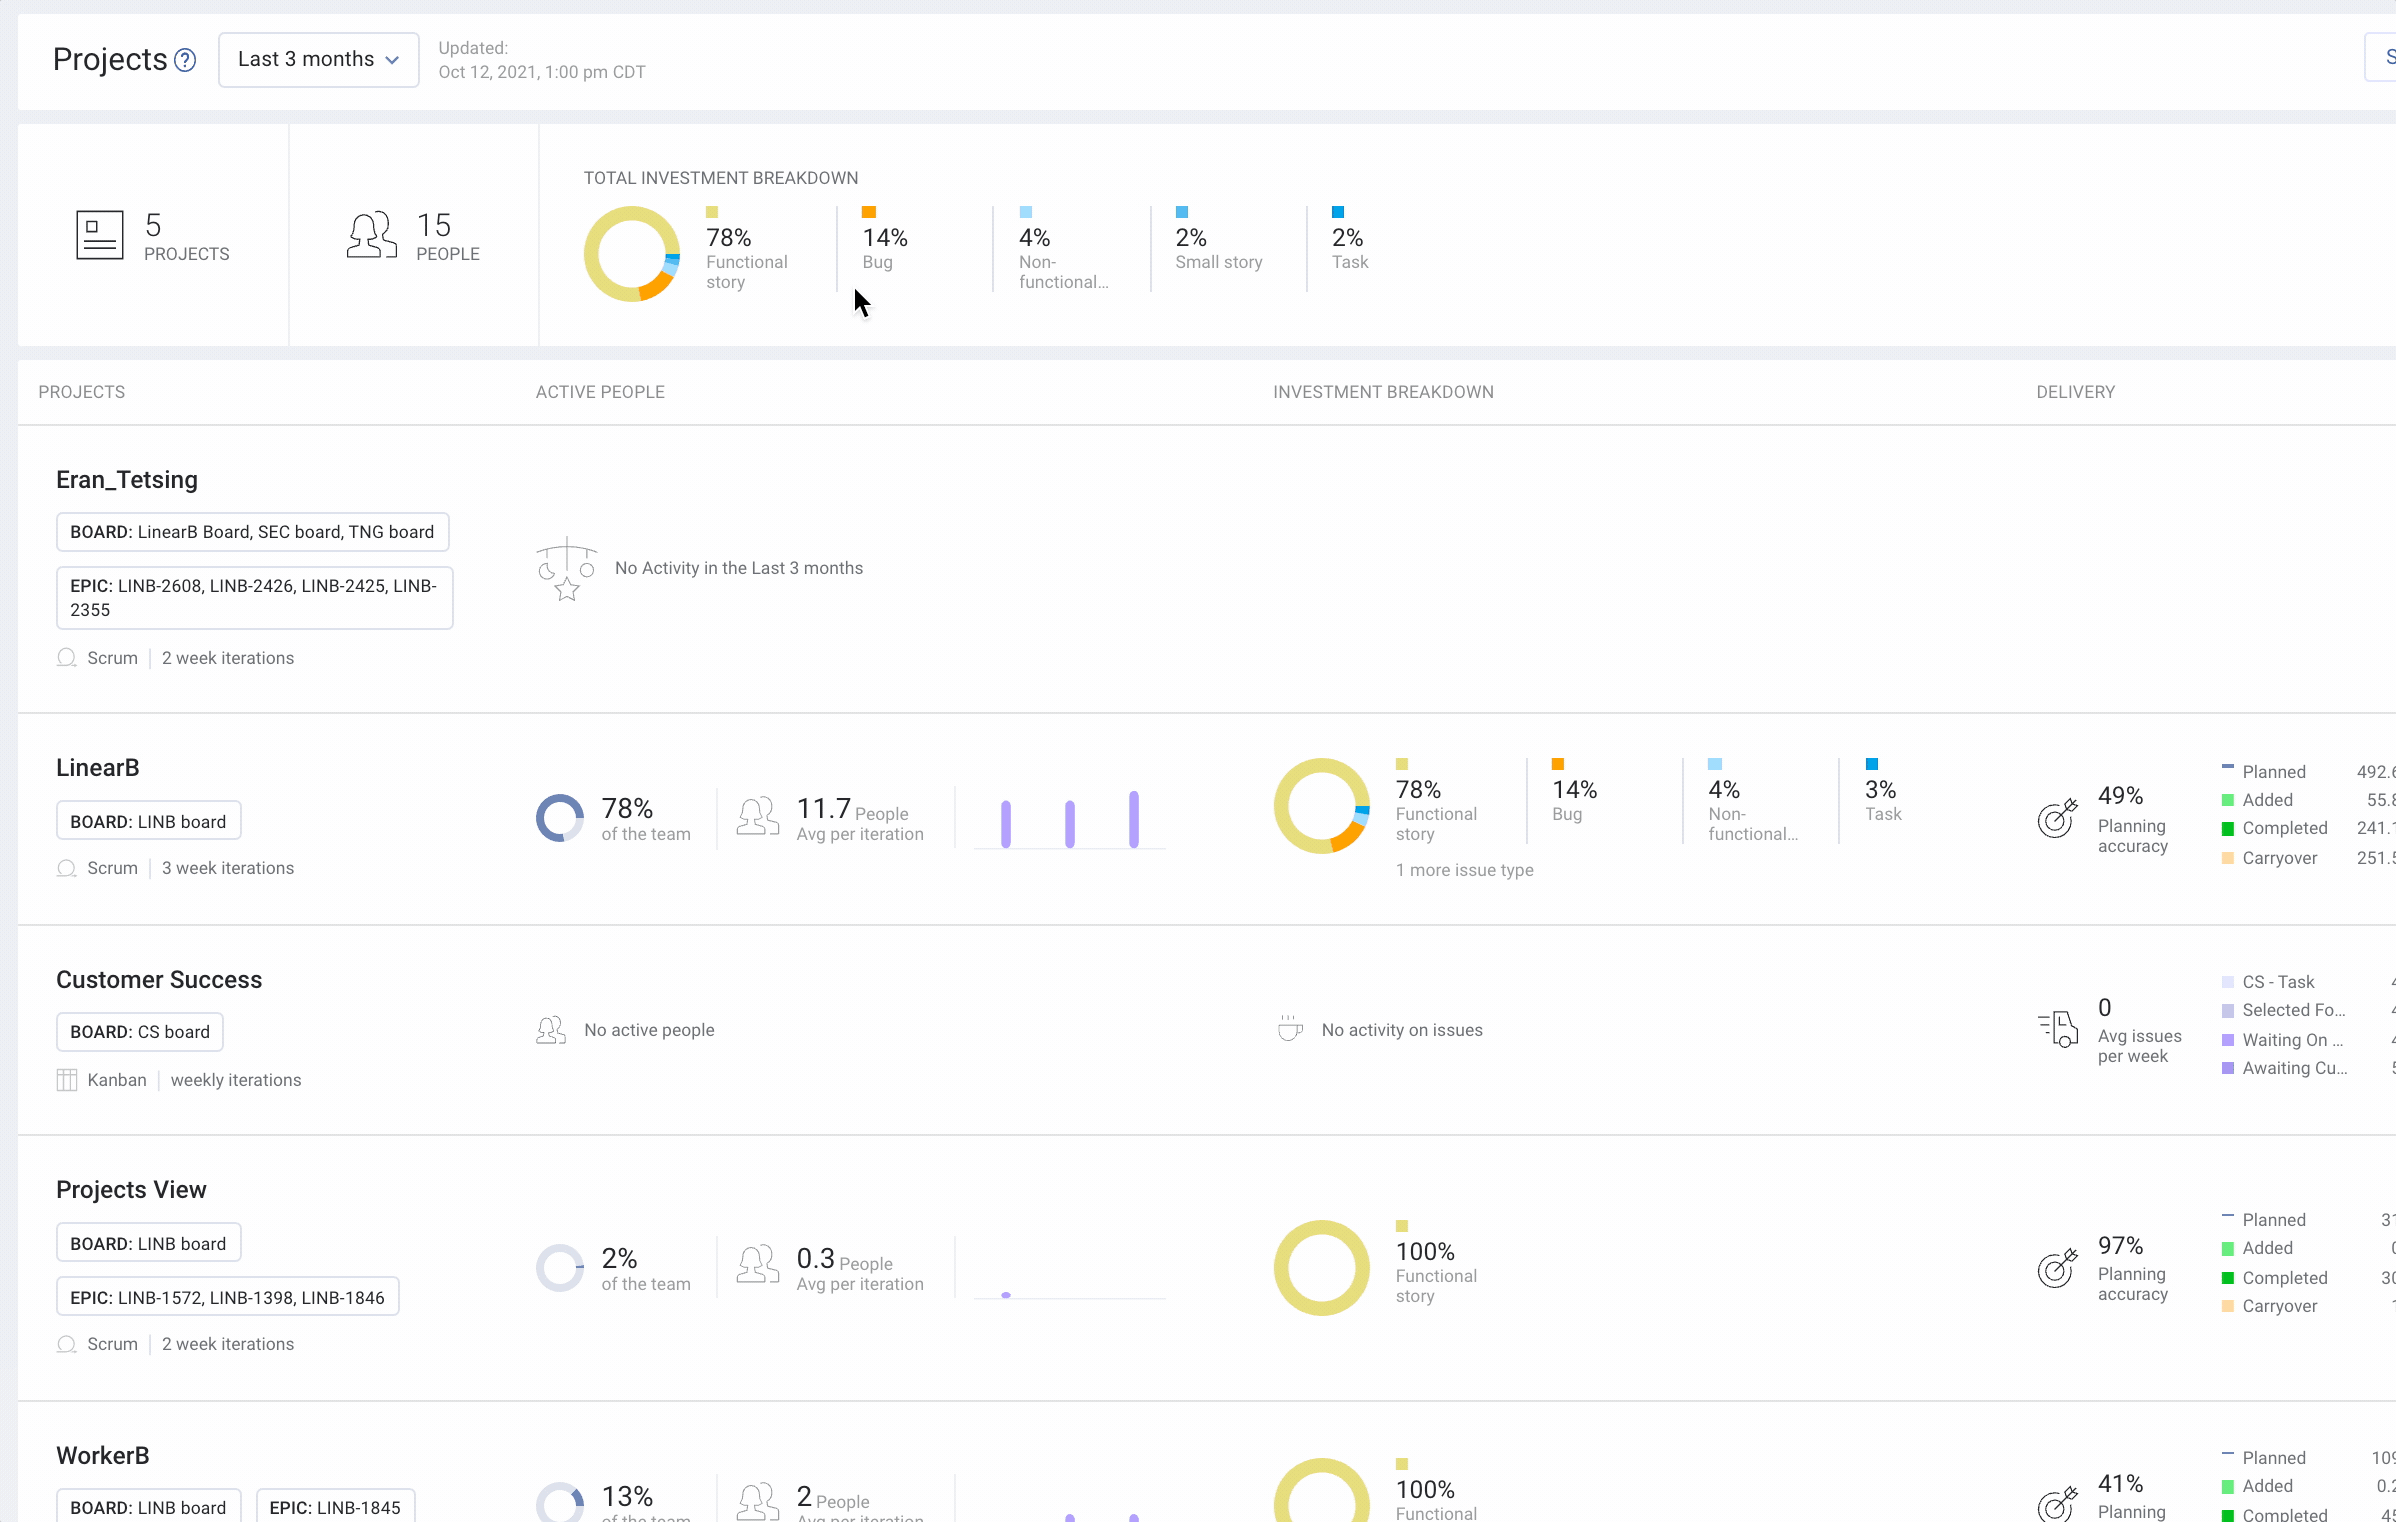Viewport: 2396px width, 1522px height.
Task: Open the Eran_Tetsing project
Action: [127, 480]
